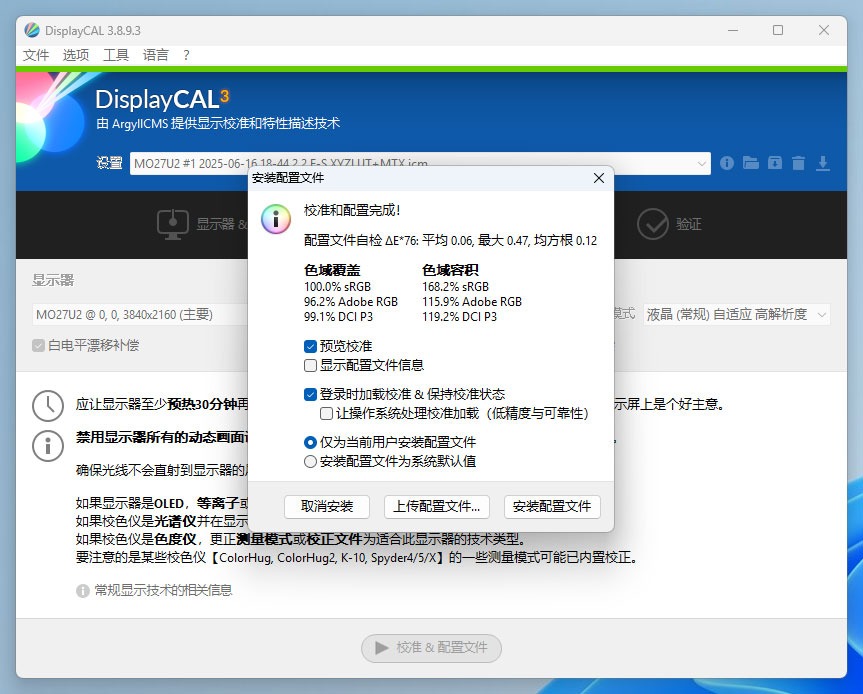Click the 115.9% Adobe RGB volume value
The height and width of the screenshot is (694, 863).
[472, 302]
